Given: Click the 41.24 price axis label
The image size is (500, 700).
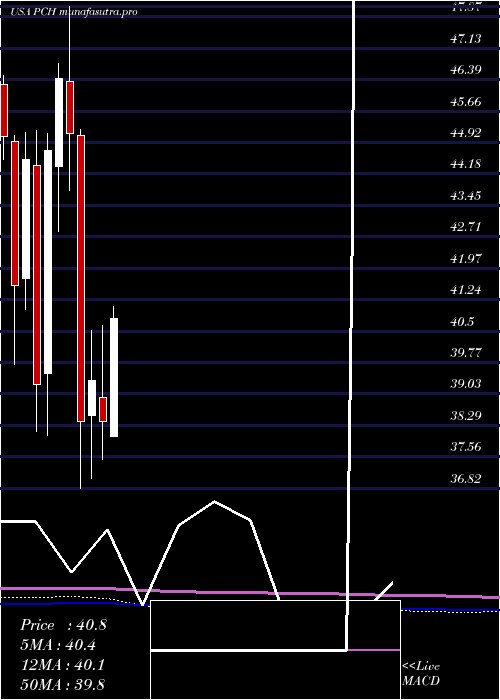Looking at the screenshot, I should [x=466, y=290].
